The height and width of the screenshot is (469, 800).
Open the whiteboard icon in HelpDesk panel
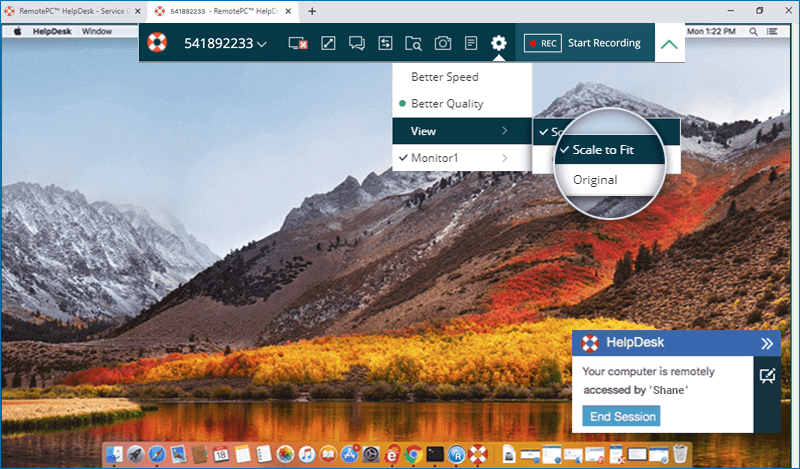click(767, 376)
